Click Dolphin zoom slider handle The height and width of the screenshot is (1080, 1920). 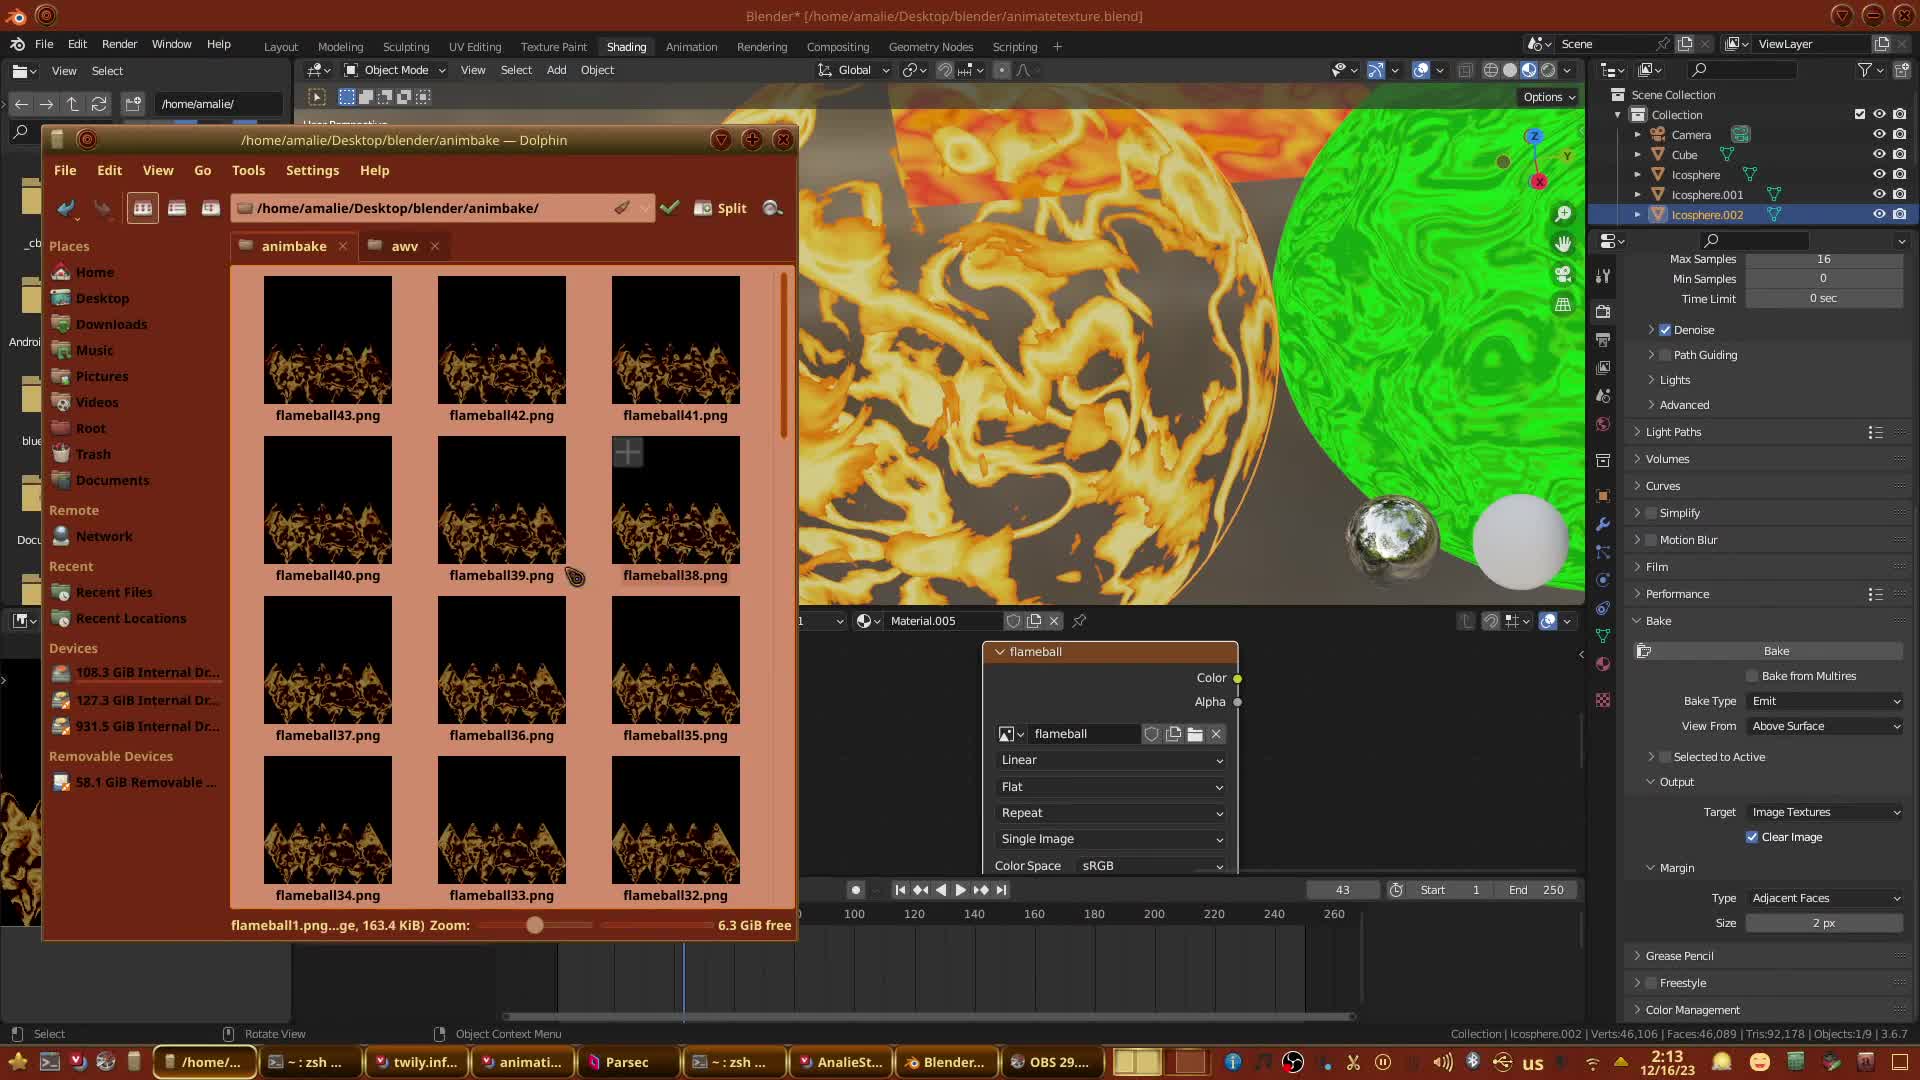[535, 925]
